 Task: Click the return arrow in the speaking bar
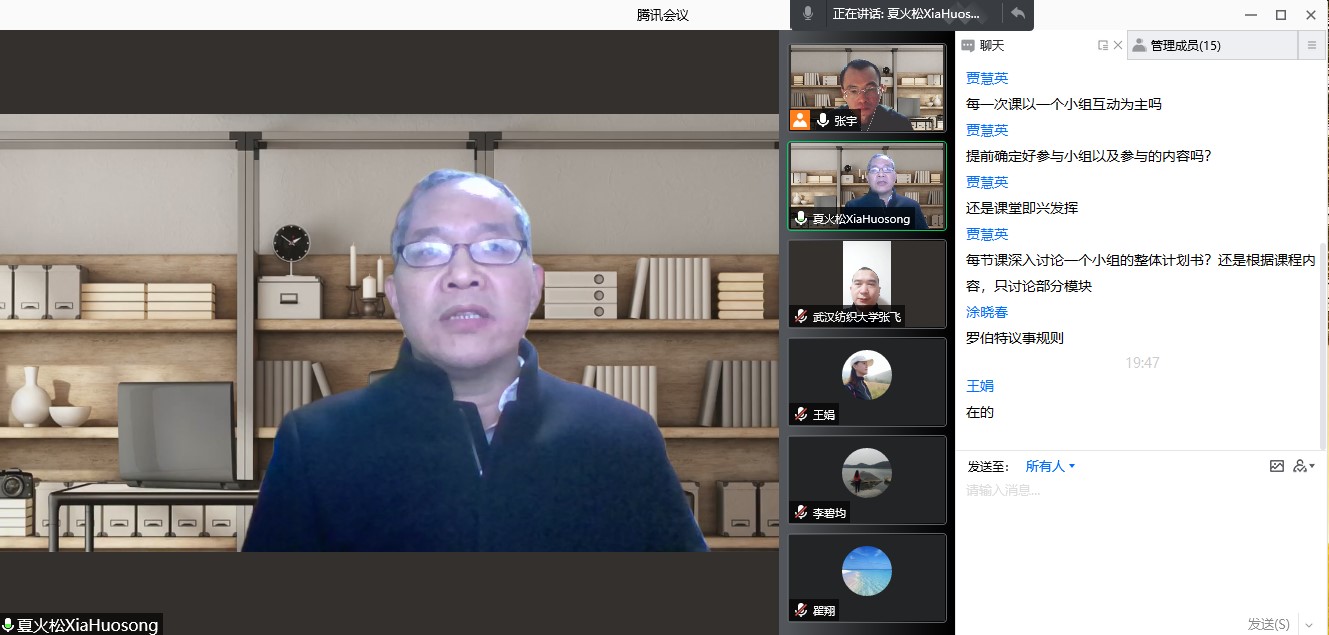(x=1017, y=14)
